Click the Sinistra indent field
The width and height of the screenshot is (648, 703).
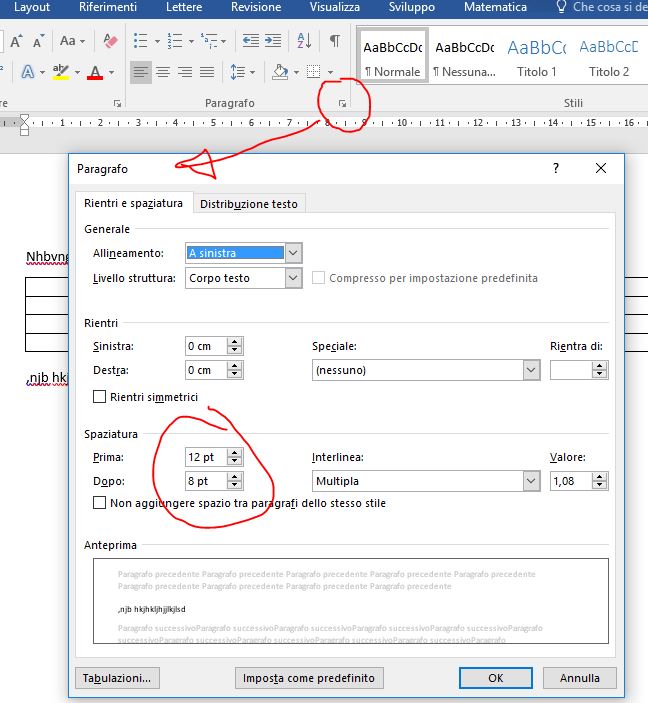tap(206, 346)
